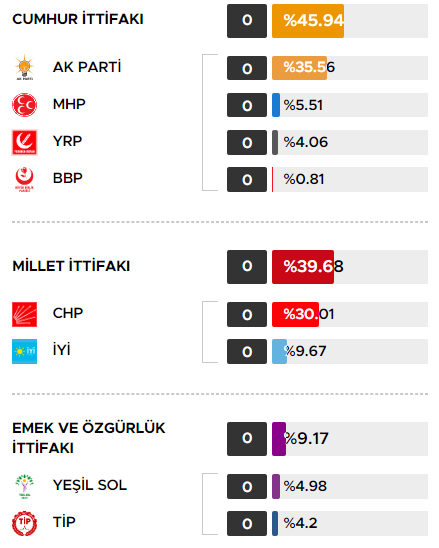
Task: Click the İYİ party sun logo
Action: 24,351
